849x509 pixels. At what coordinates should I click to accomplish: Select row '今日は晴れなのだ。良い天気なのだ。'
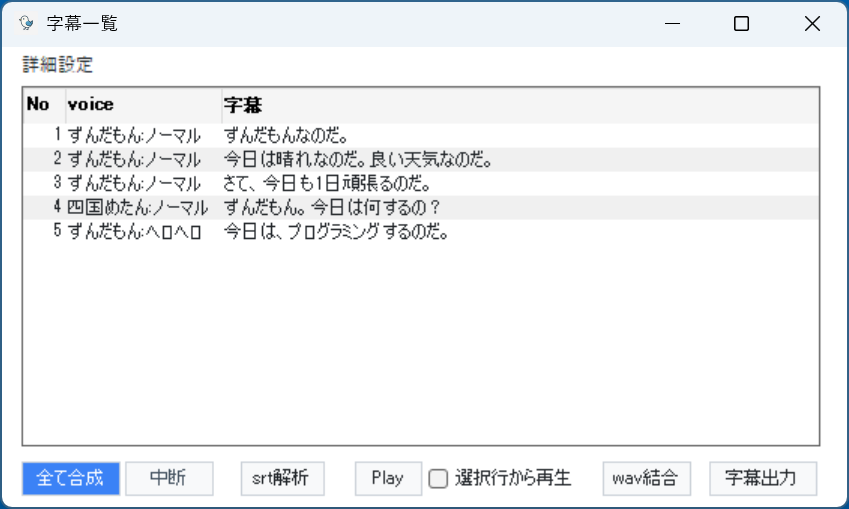421,159
